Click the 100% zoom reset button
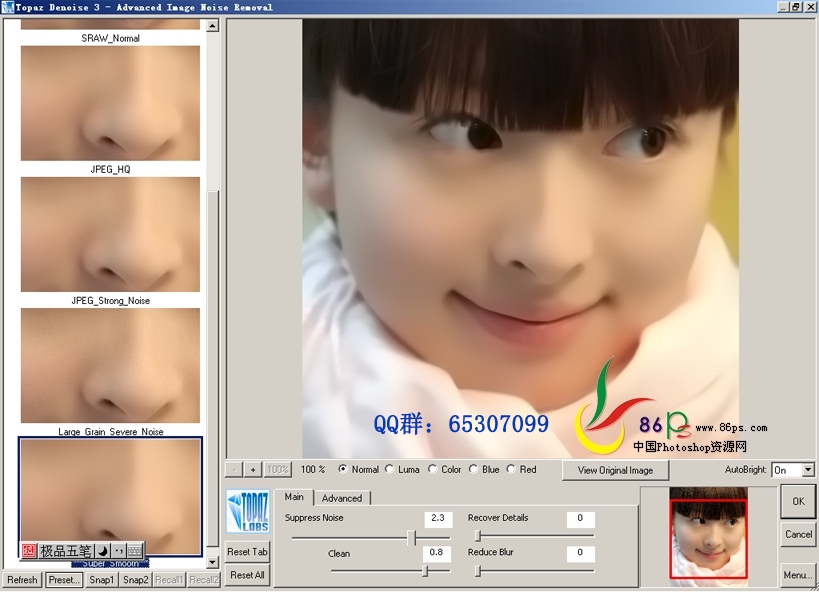This screenshot has height=592, width=819. click(277, 469)
